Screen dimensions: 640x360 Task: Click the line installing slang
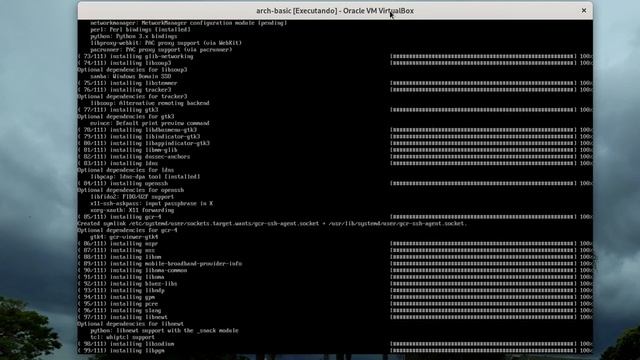pos(119,310)
